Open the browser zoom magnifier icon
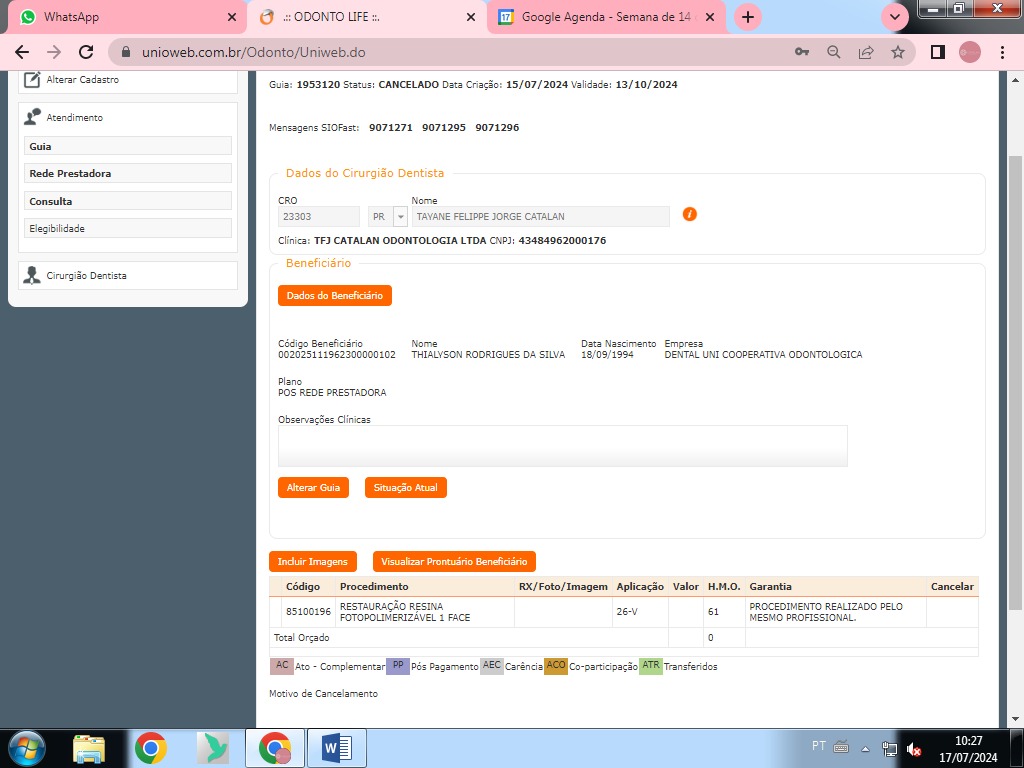 click(833, 52)
